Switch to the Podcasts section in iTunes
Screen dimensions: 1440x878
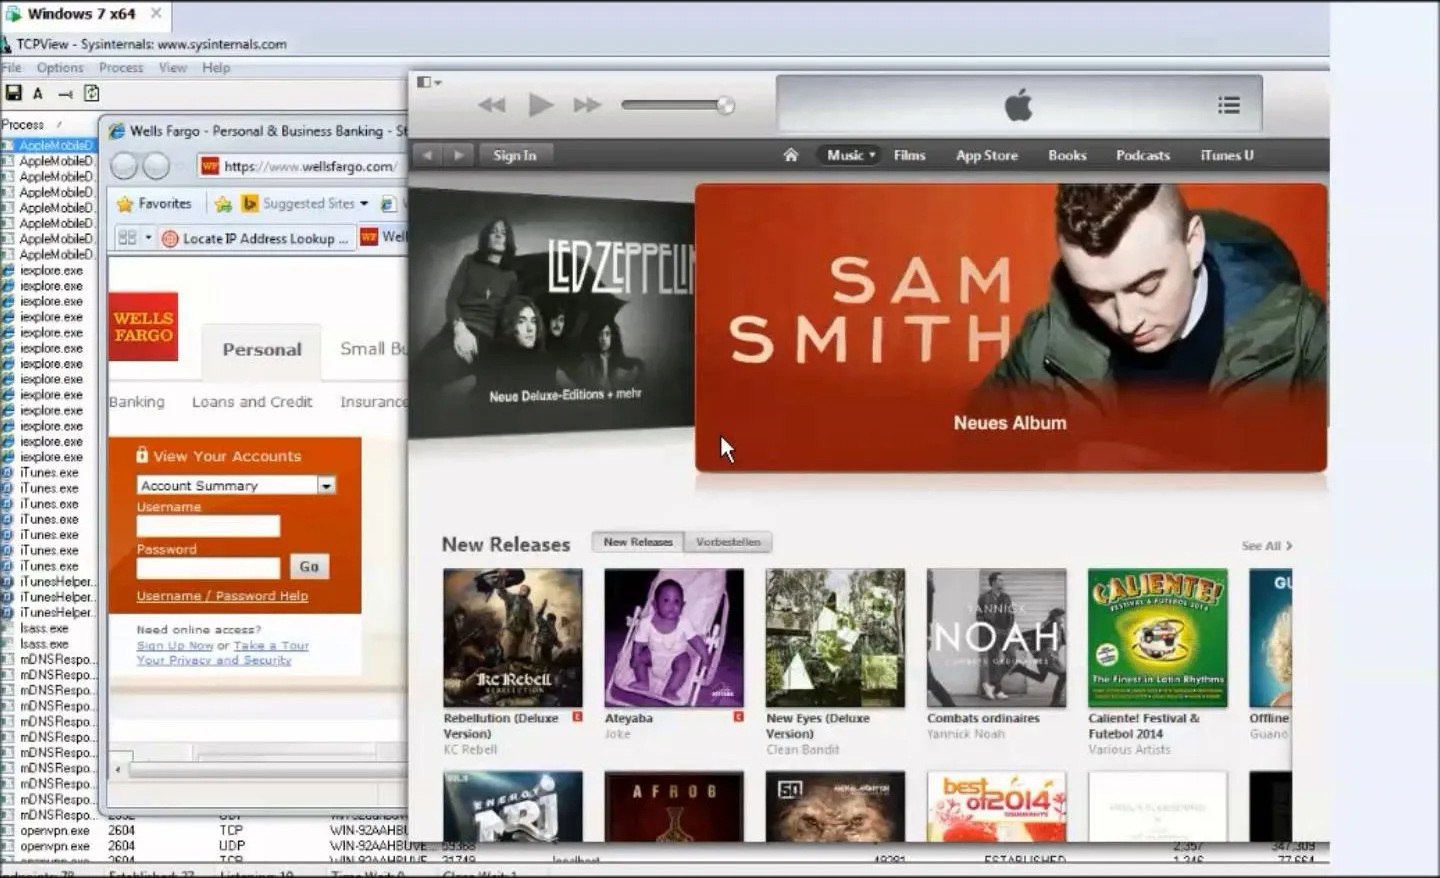click(1143, 155)
